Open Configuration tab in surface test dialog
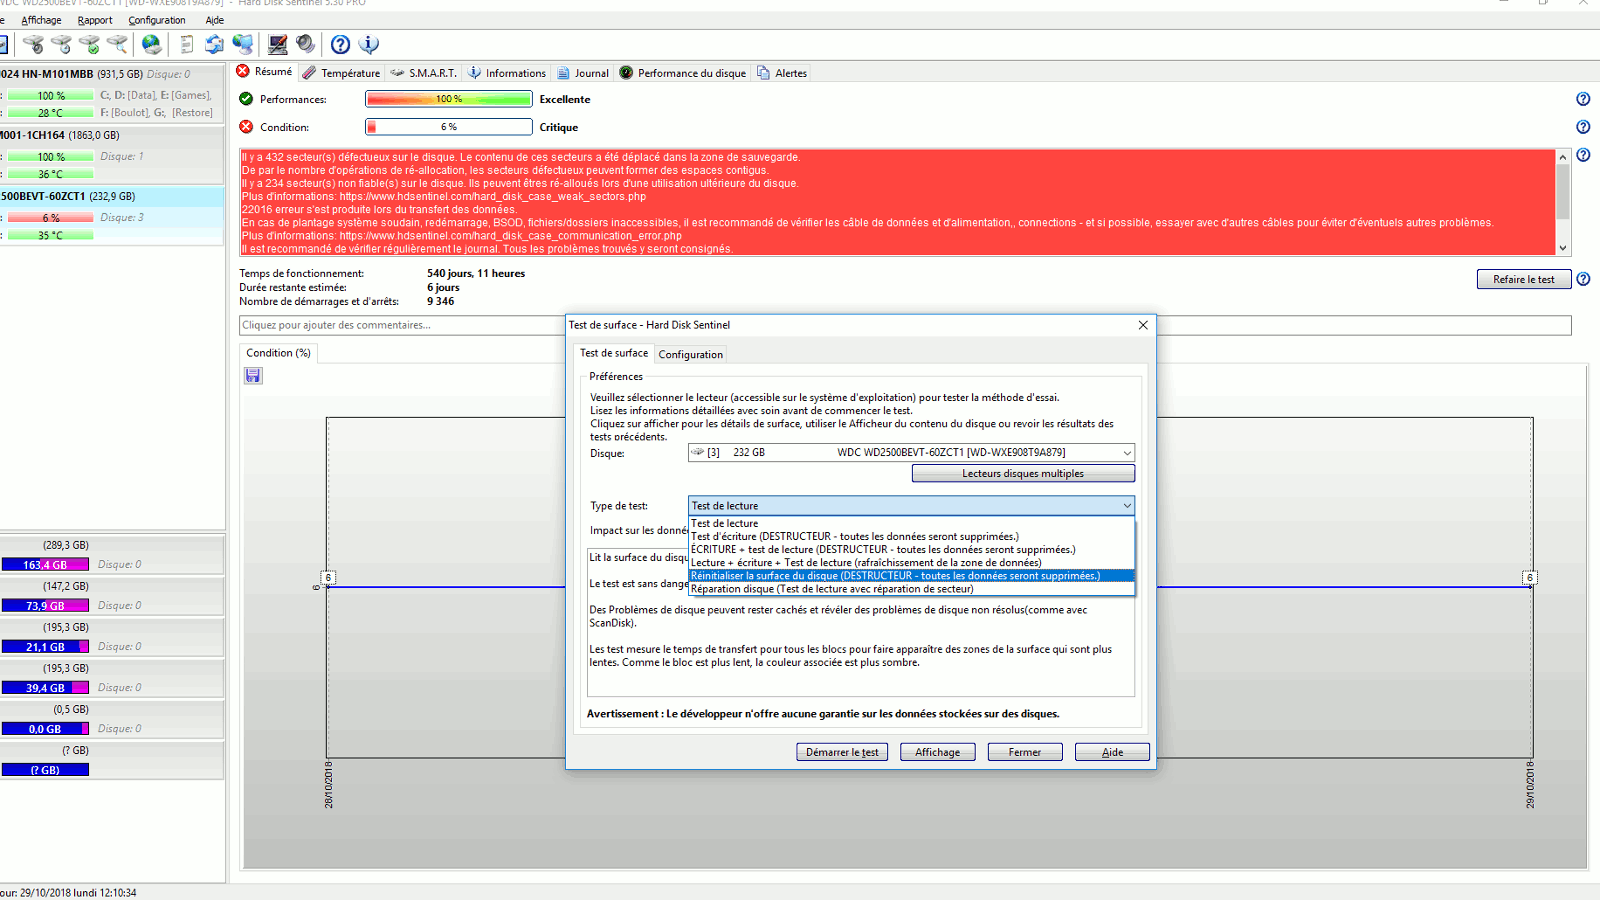This screenshot has height=900, width=1600. point(690,354)
